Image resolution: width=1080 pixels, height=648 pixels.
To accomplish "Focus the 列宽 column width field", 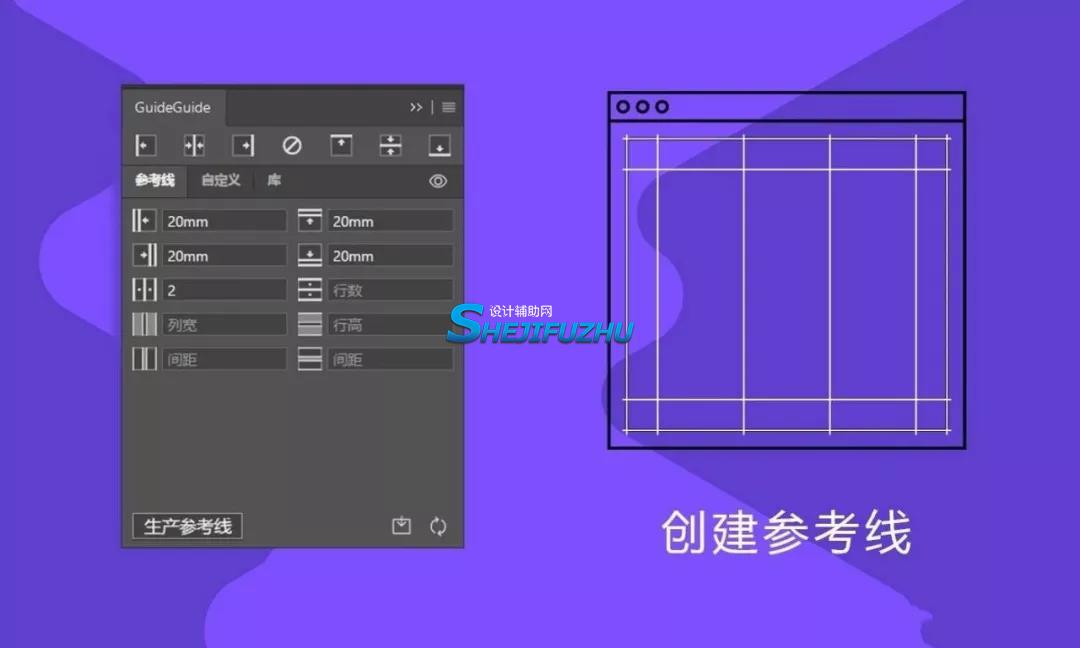I will tap(225, 324).
